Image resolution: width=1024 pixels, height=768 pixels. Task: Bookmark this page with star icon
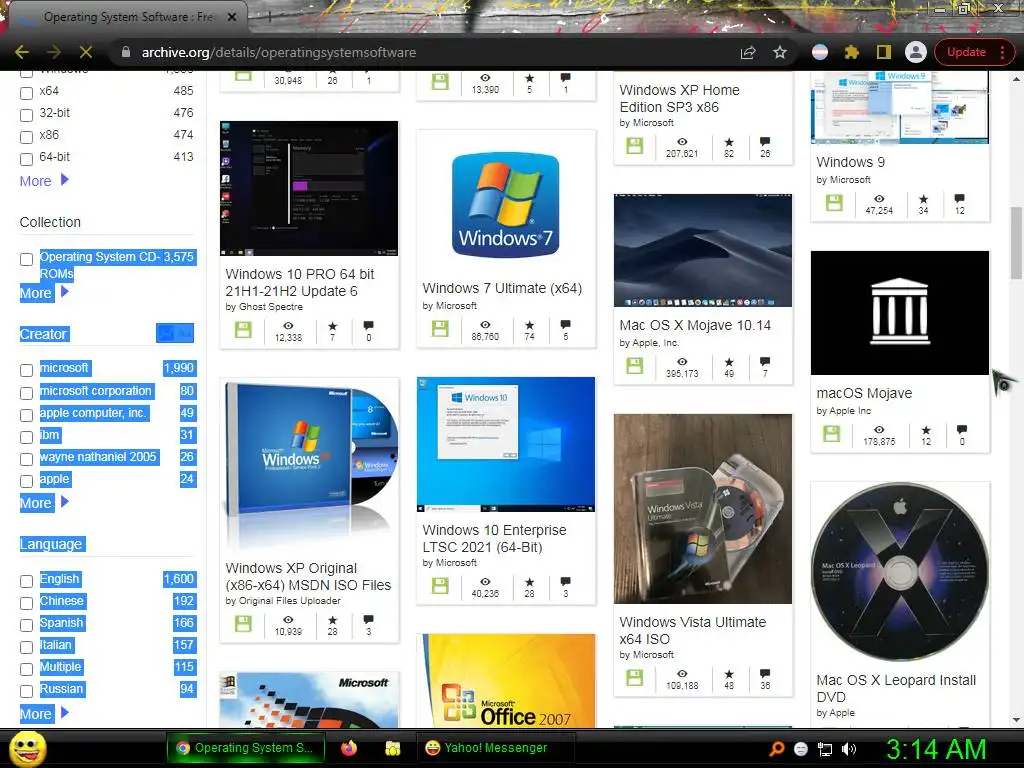click(x=780, y=52)
